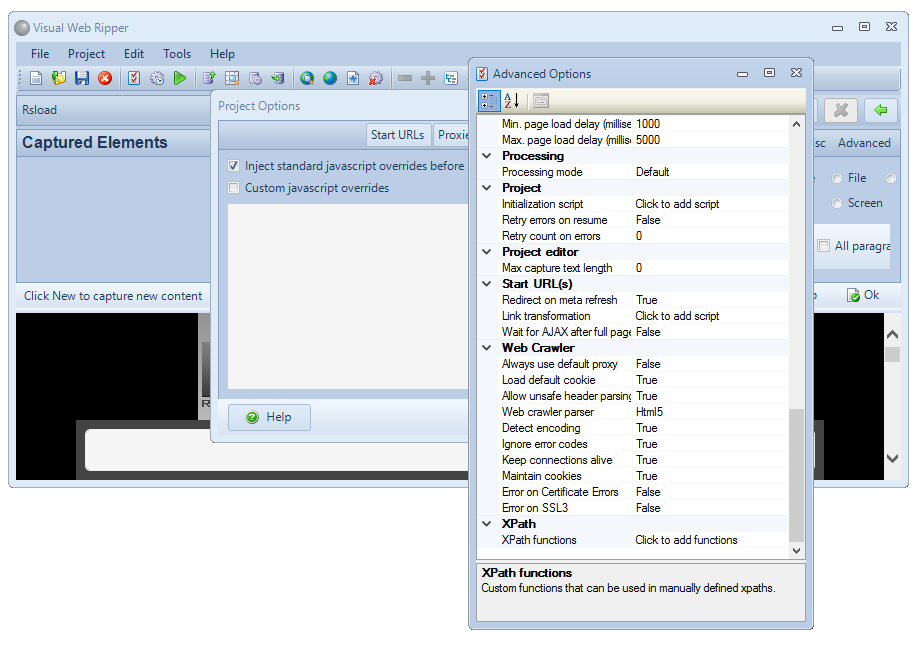
Task: Click the plain globe toolbar icon
Action: point(330,78)
